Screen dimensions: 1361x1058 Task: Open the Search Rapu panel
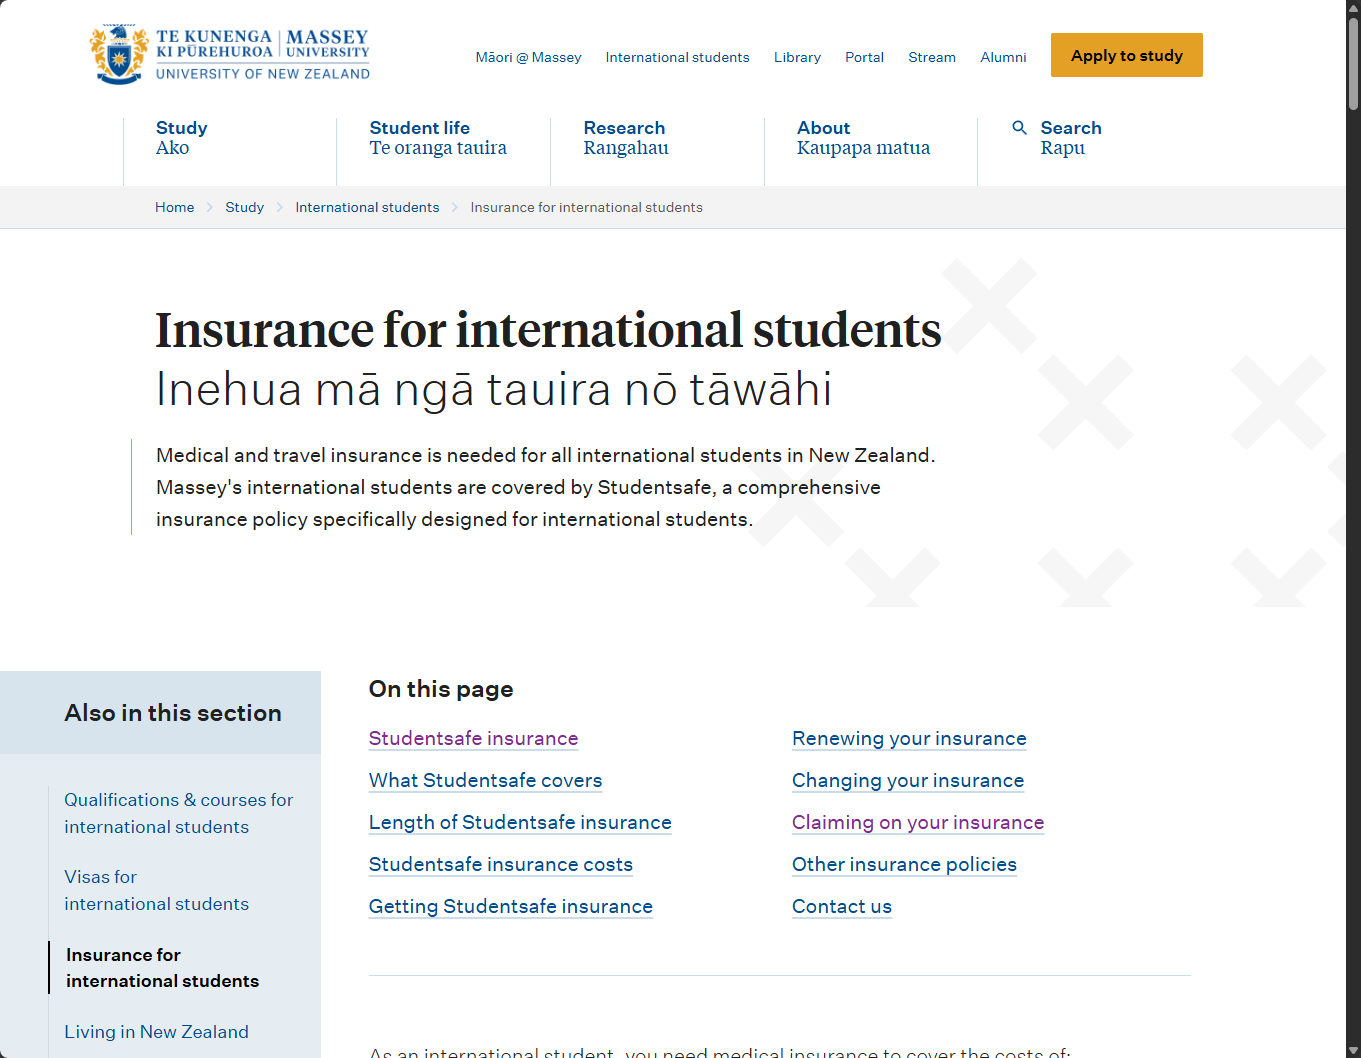1071,138
